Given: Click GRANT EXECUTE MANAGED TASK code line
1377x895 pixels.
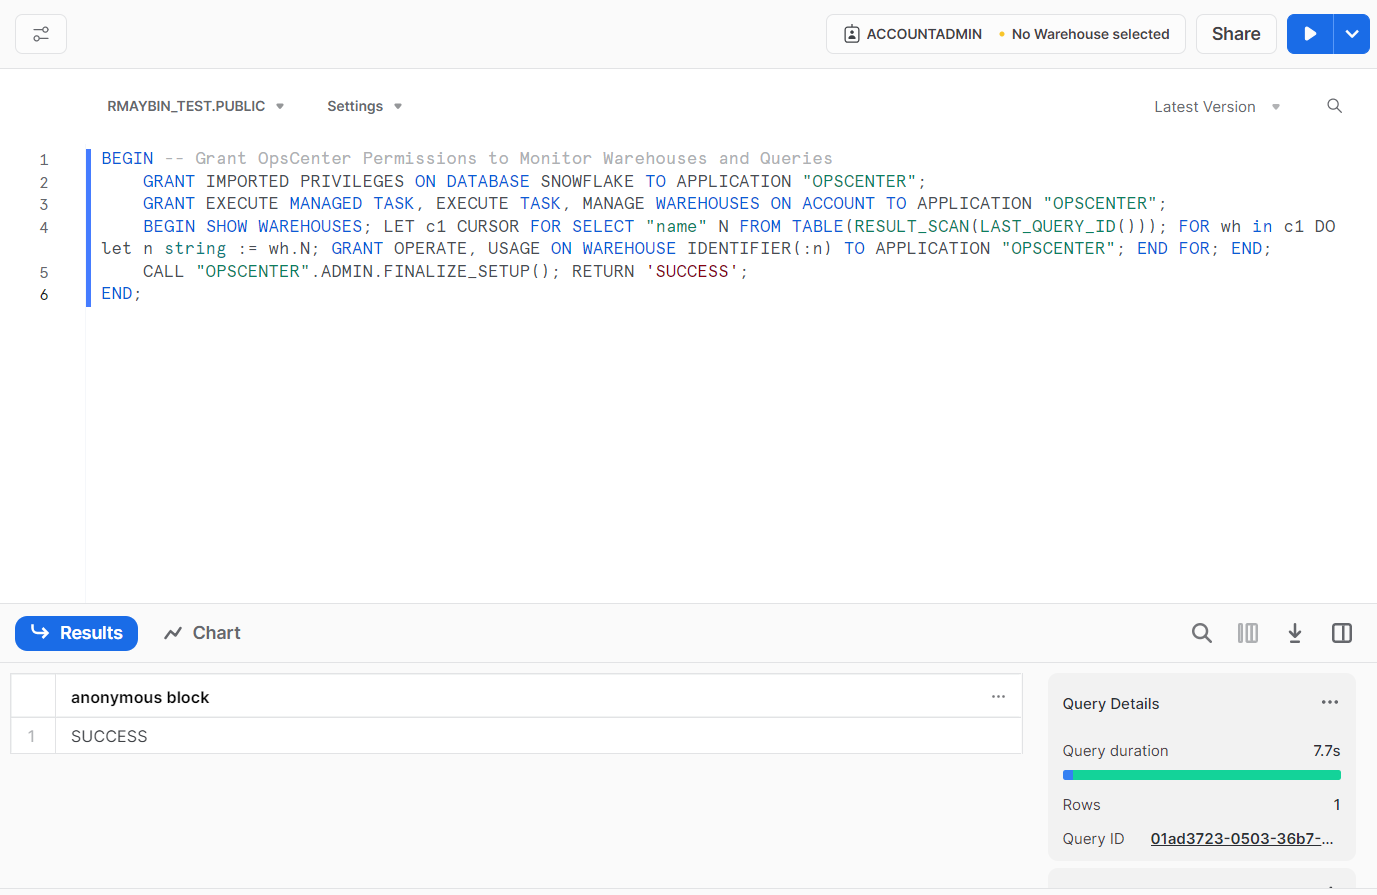Looking at the screenshot, I should tap(654, 203).
